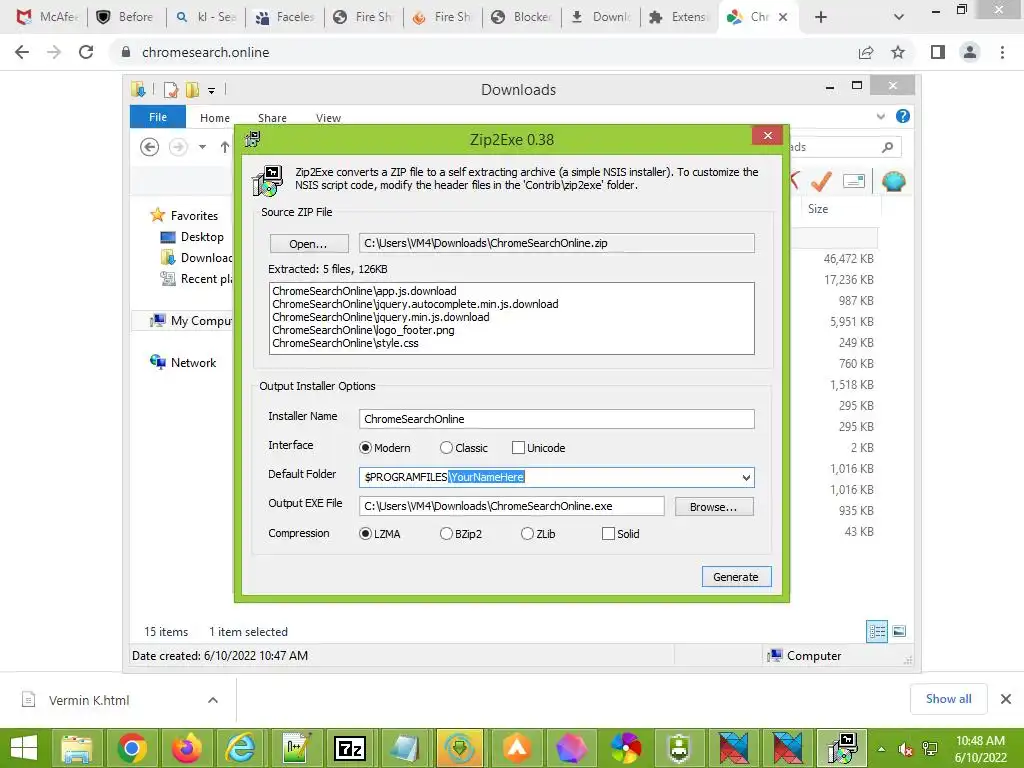Click the Chrome share page icon
The width and height of the screenshot is (1024, 768).
coord(866,52)
